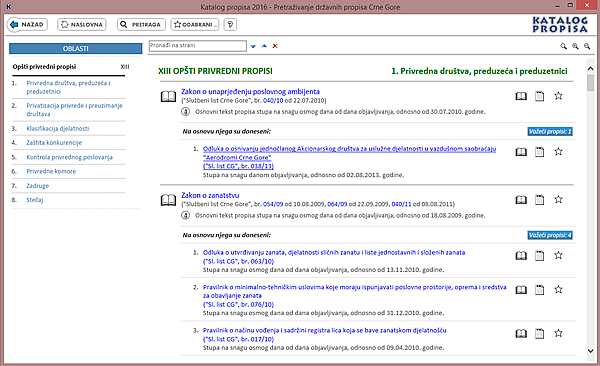Star 'Zakon o unaprjeđenju poslovnog ambijenta' as favorite
Image resolution: width=600 pixels, height=366 pixels.
point(558,96)
